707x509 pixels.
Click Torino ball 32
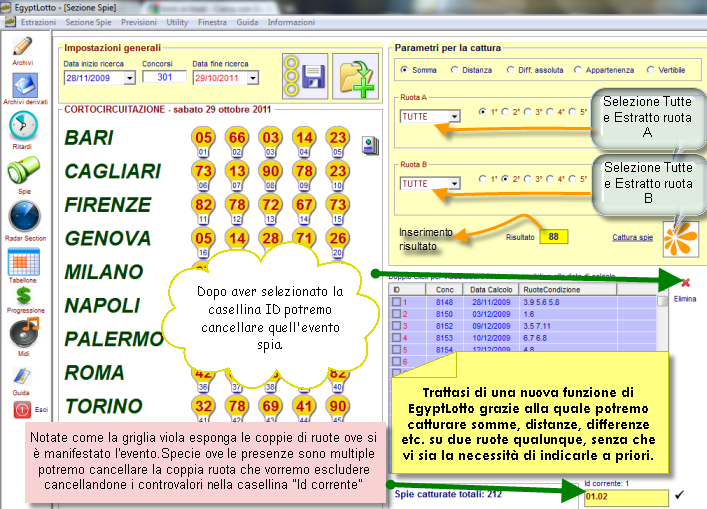203,406
